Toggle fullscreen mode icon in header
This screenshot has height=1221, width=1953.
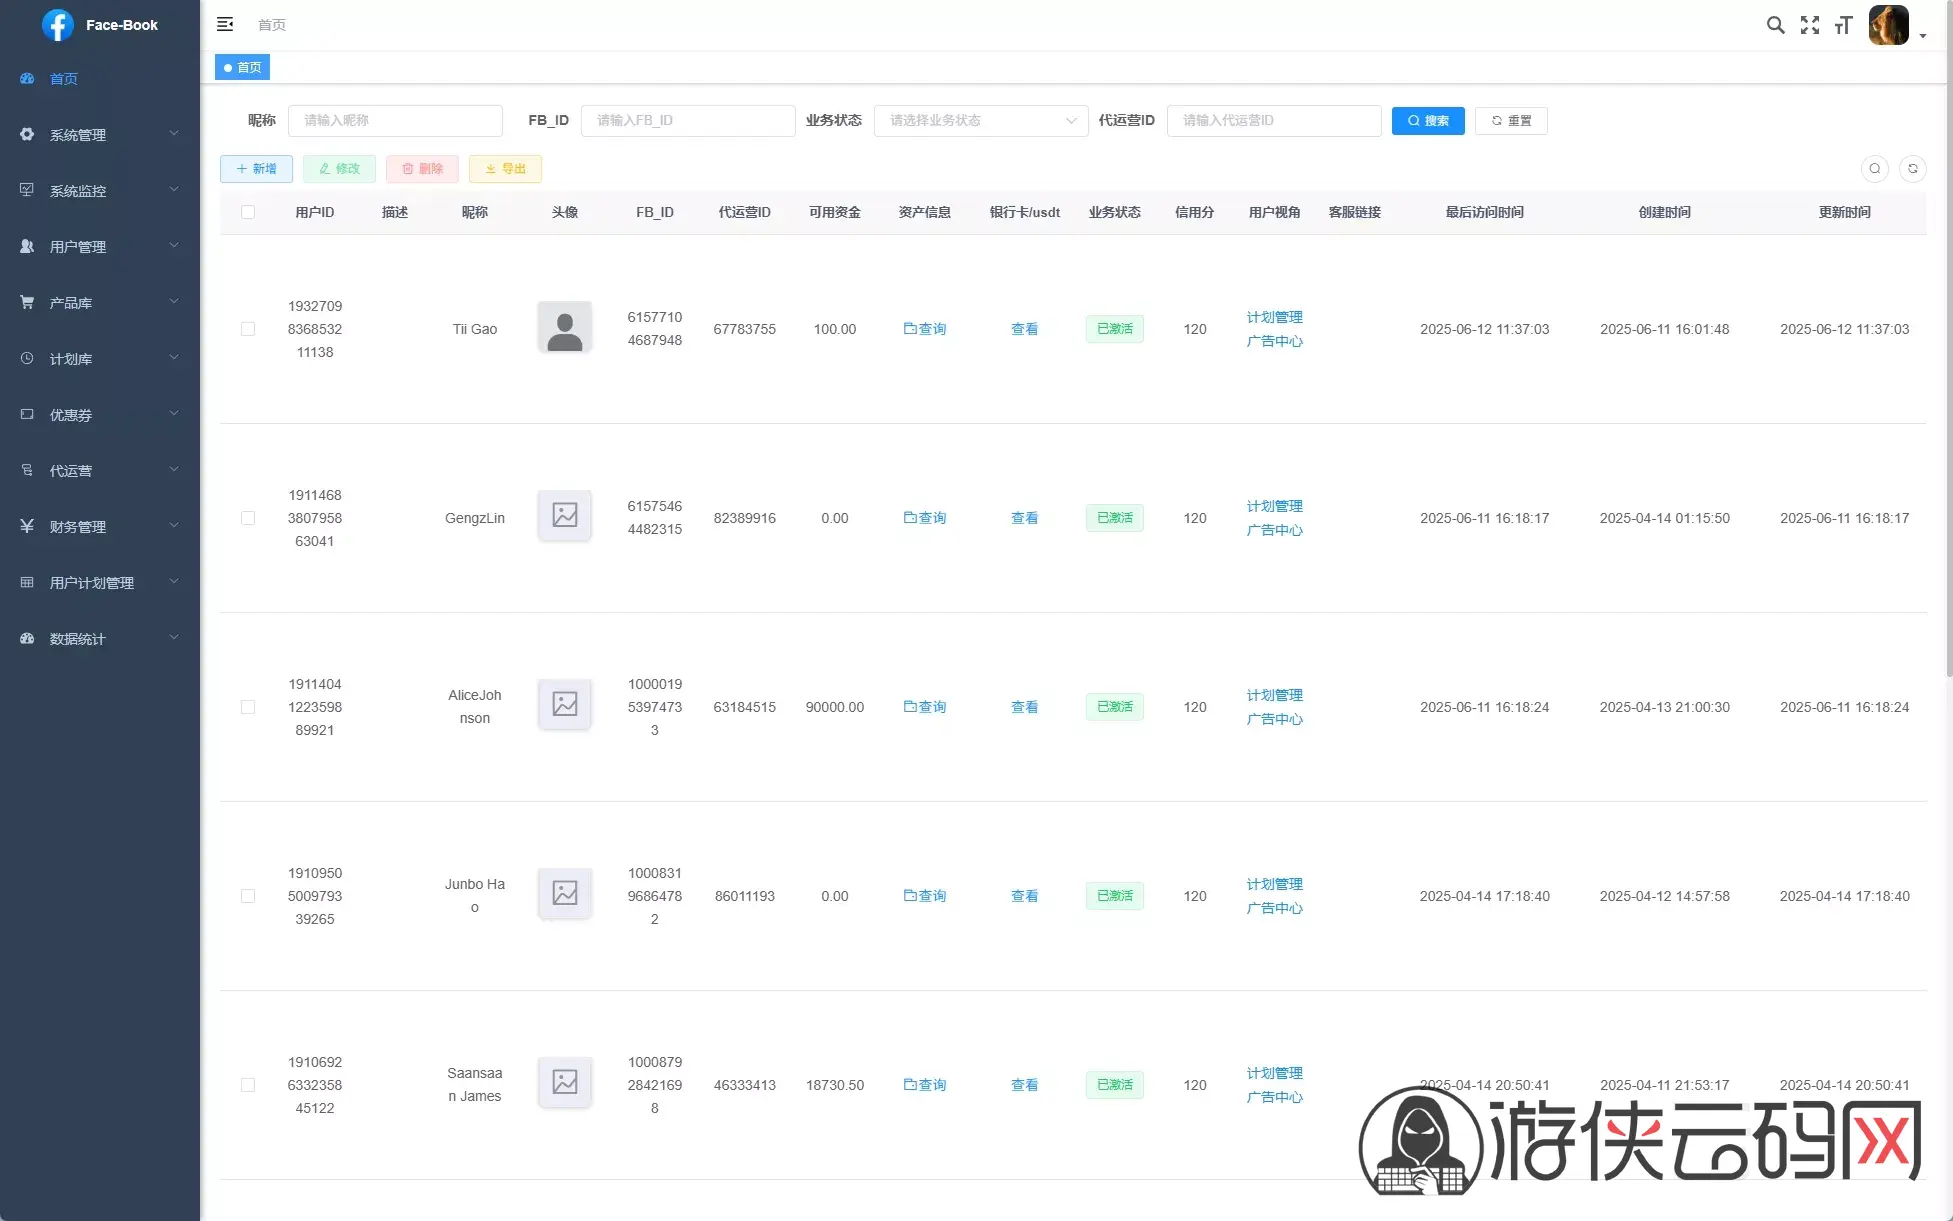(x=1809, y=25)
